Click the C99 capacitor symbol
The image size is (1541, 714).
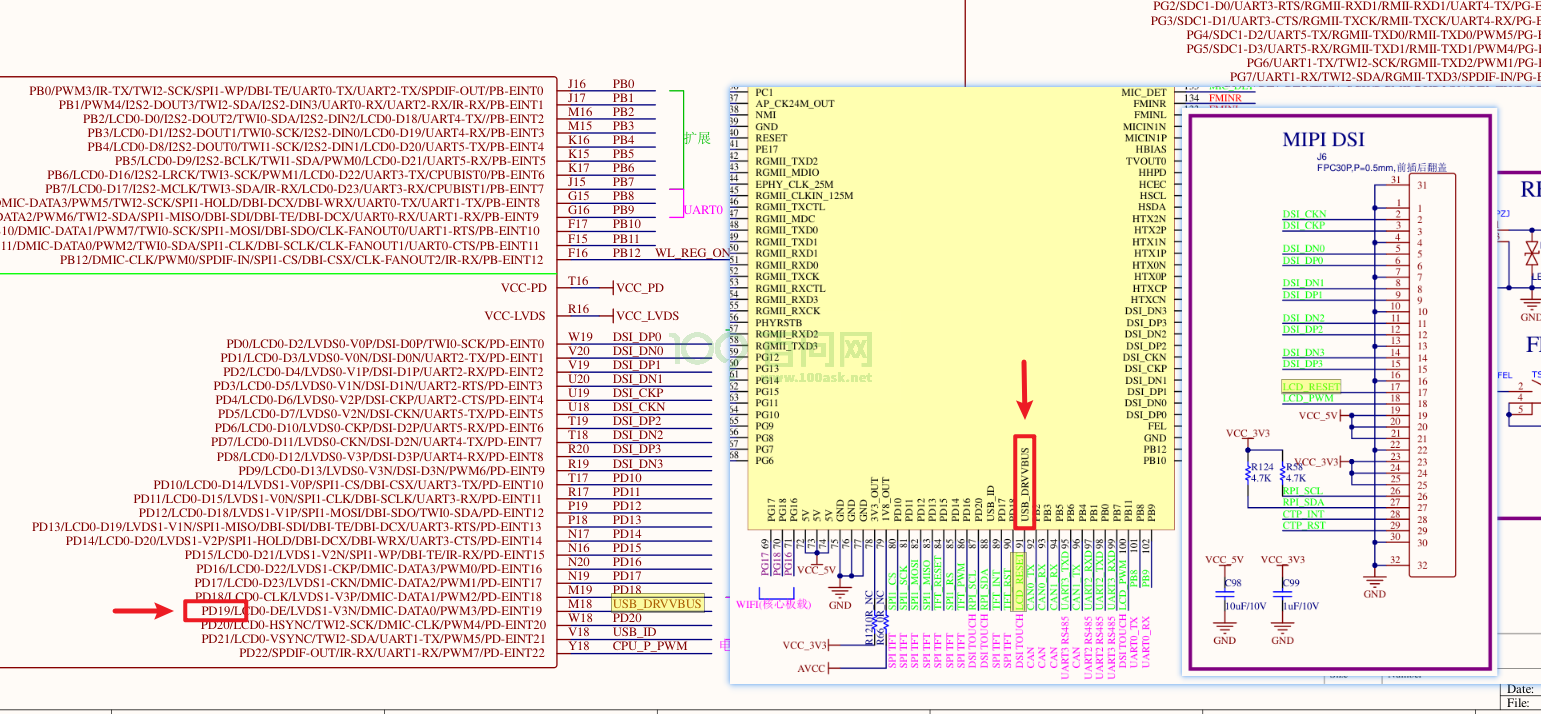(x=1282, y=594)
